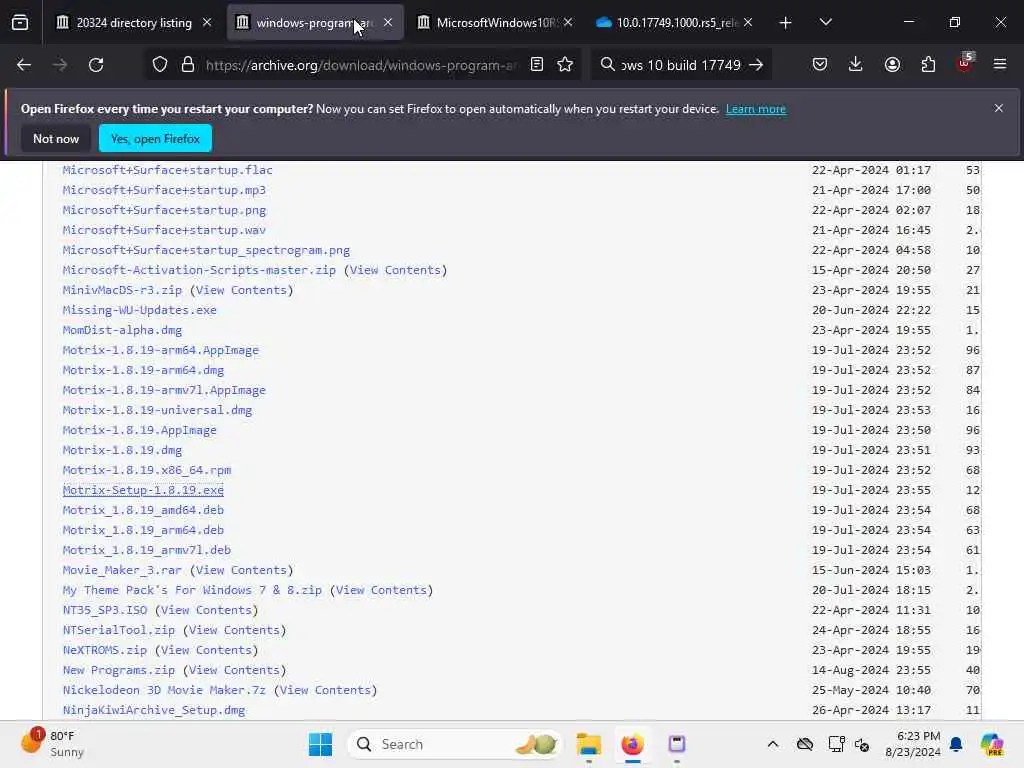Click the address bar URL field
1024x768 pixels.
click(x=361, y=65)
